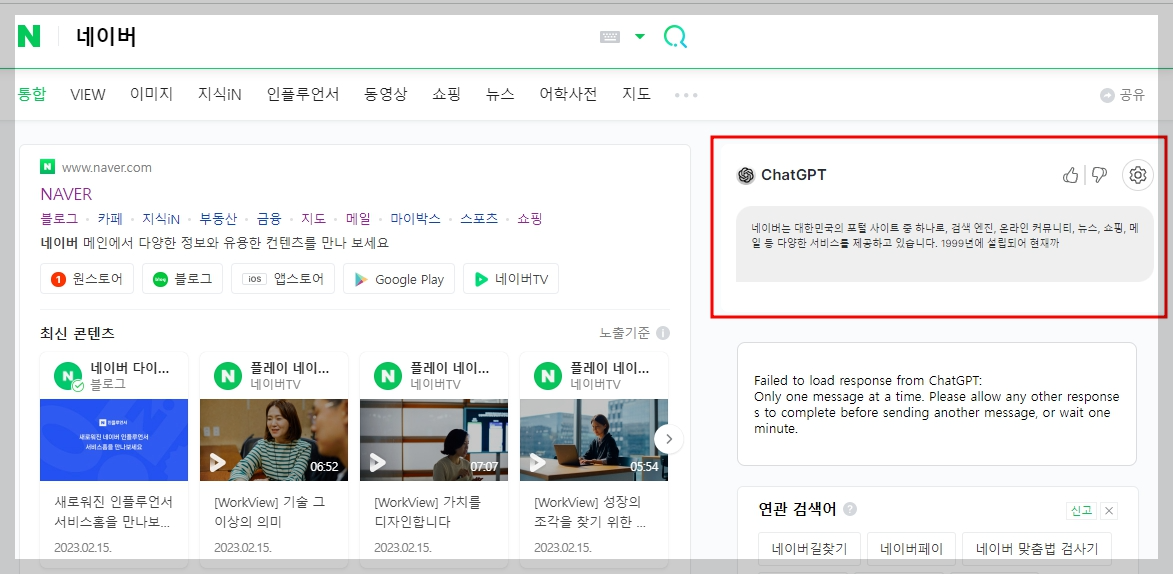This screenshot has height=574, width=1173.
Task: Click the ChatGPT answer text bubble
Action: 945,244
